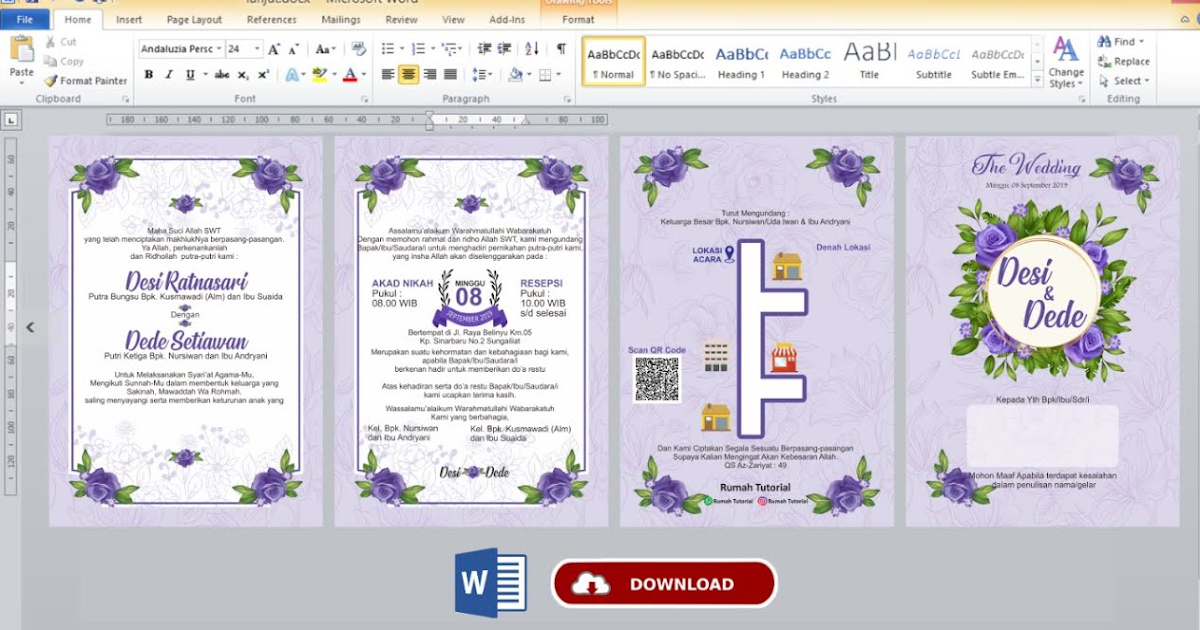This screenshot has height=630, width=1200.
Task: Align text to the right
Action: (430, 74)
